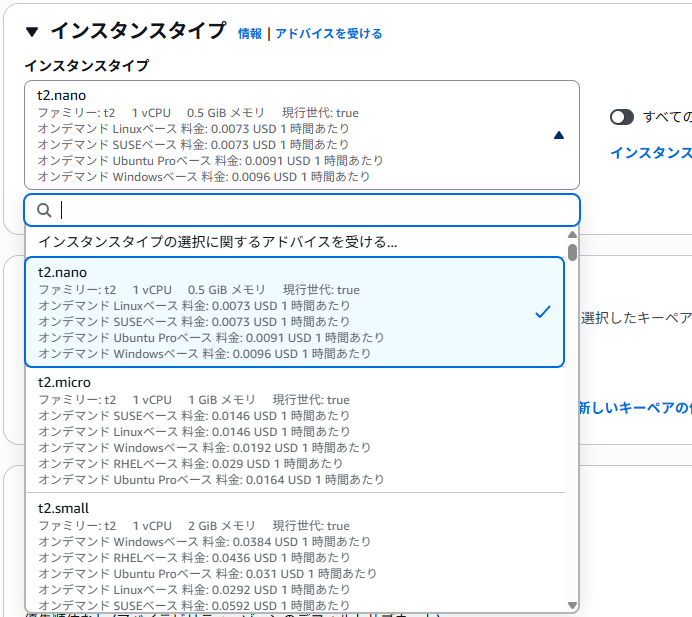Click t2.small Windowsベース 0.0384 USD line
Screen dimensions: 692x617
[x=204, y=542]
